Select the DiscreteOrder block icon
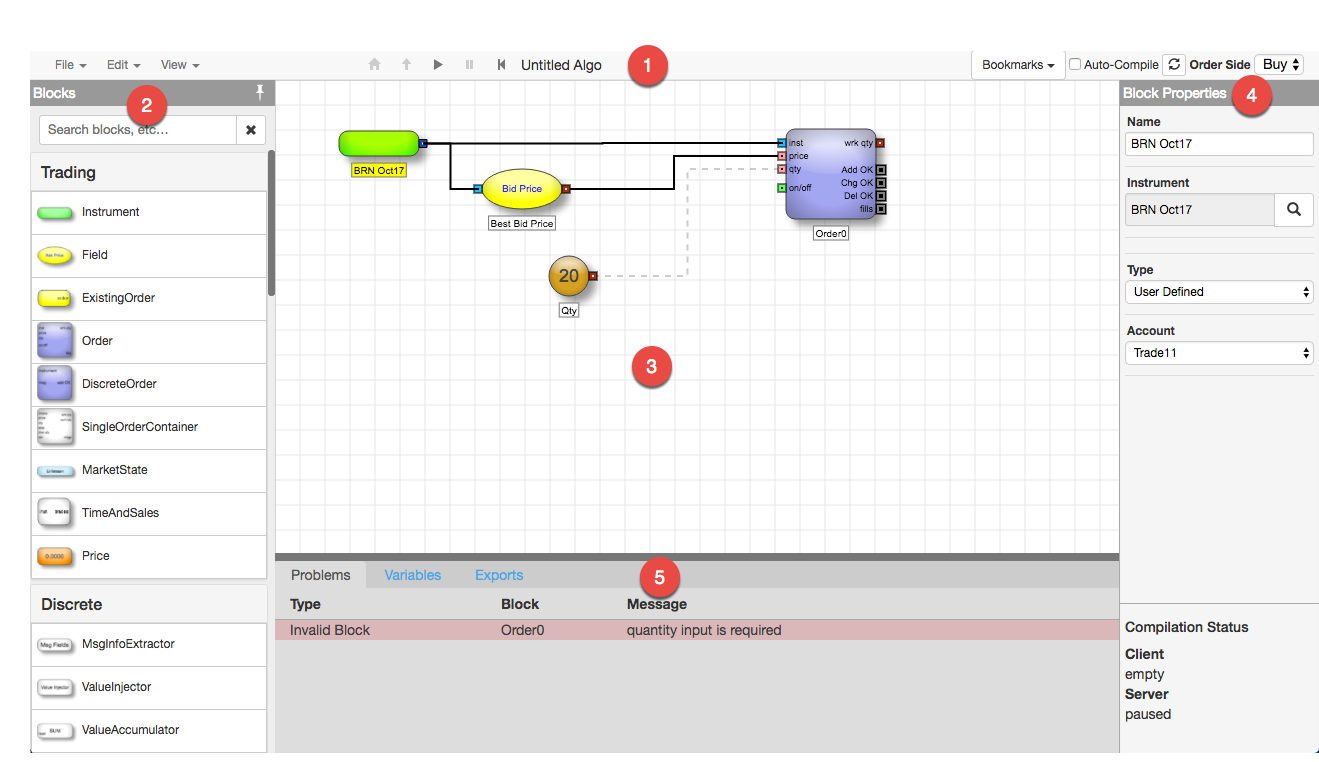Screen dimensions: 1319x762 click(55, 384)
